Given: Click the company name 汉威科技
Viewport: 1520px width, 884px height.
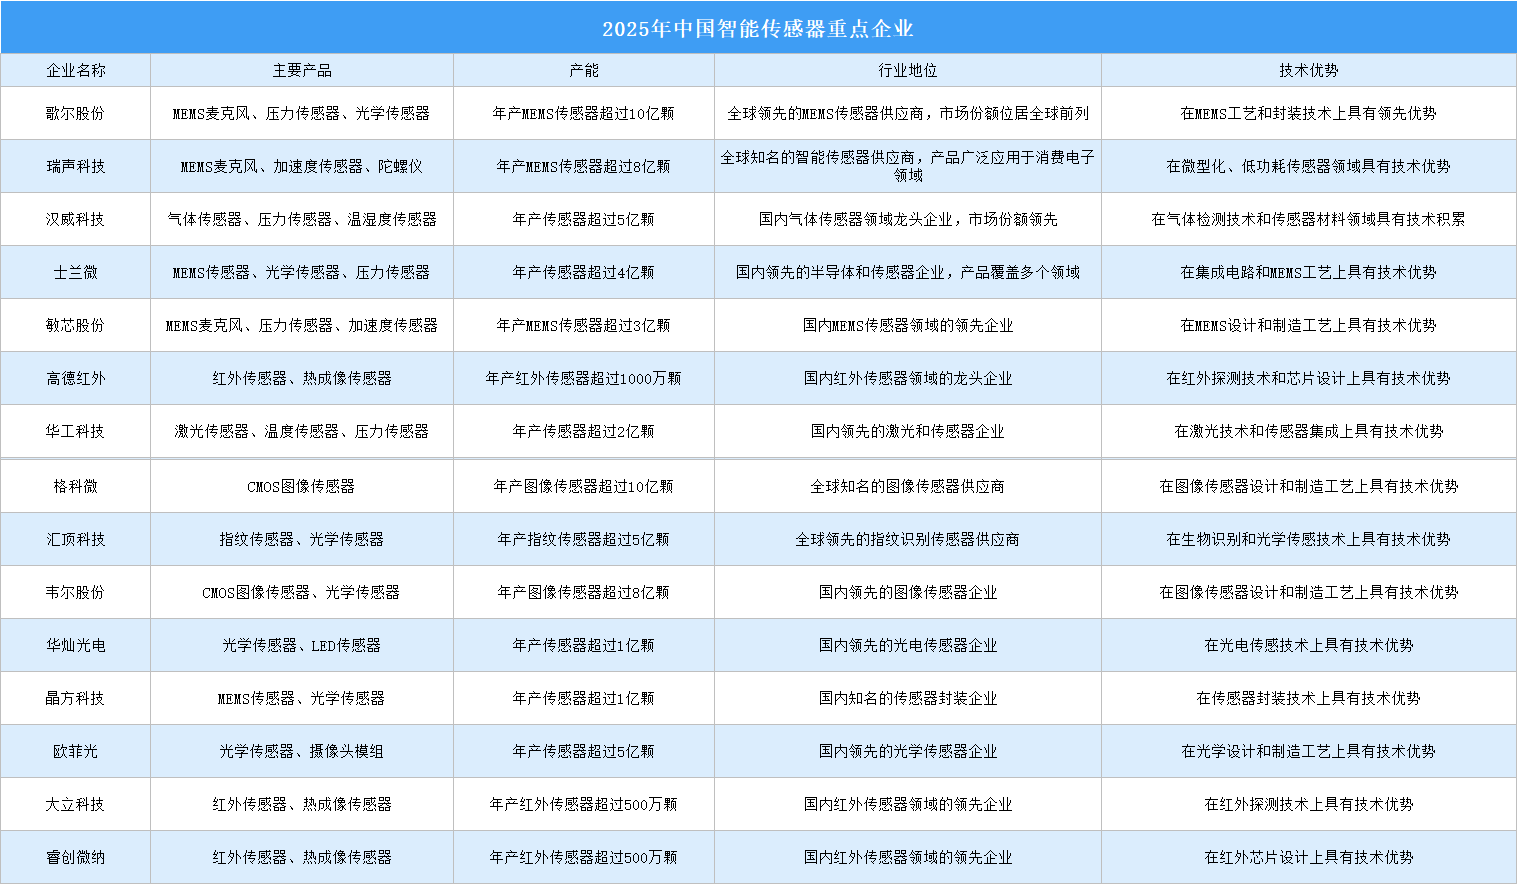Looking at the screenshot, I should tap(75, 219).
